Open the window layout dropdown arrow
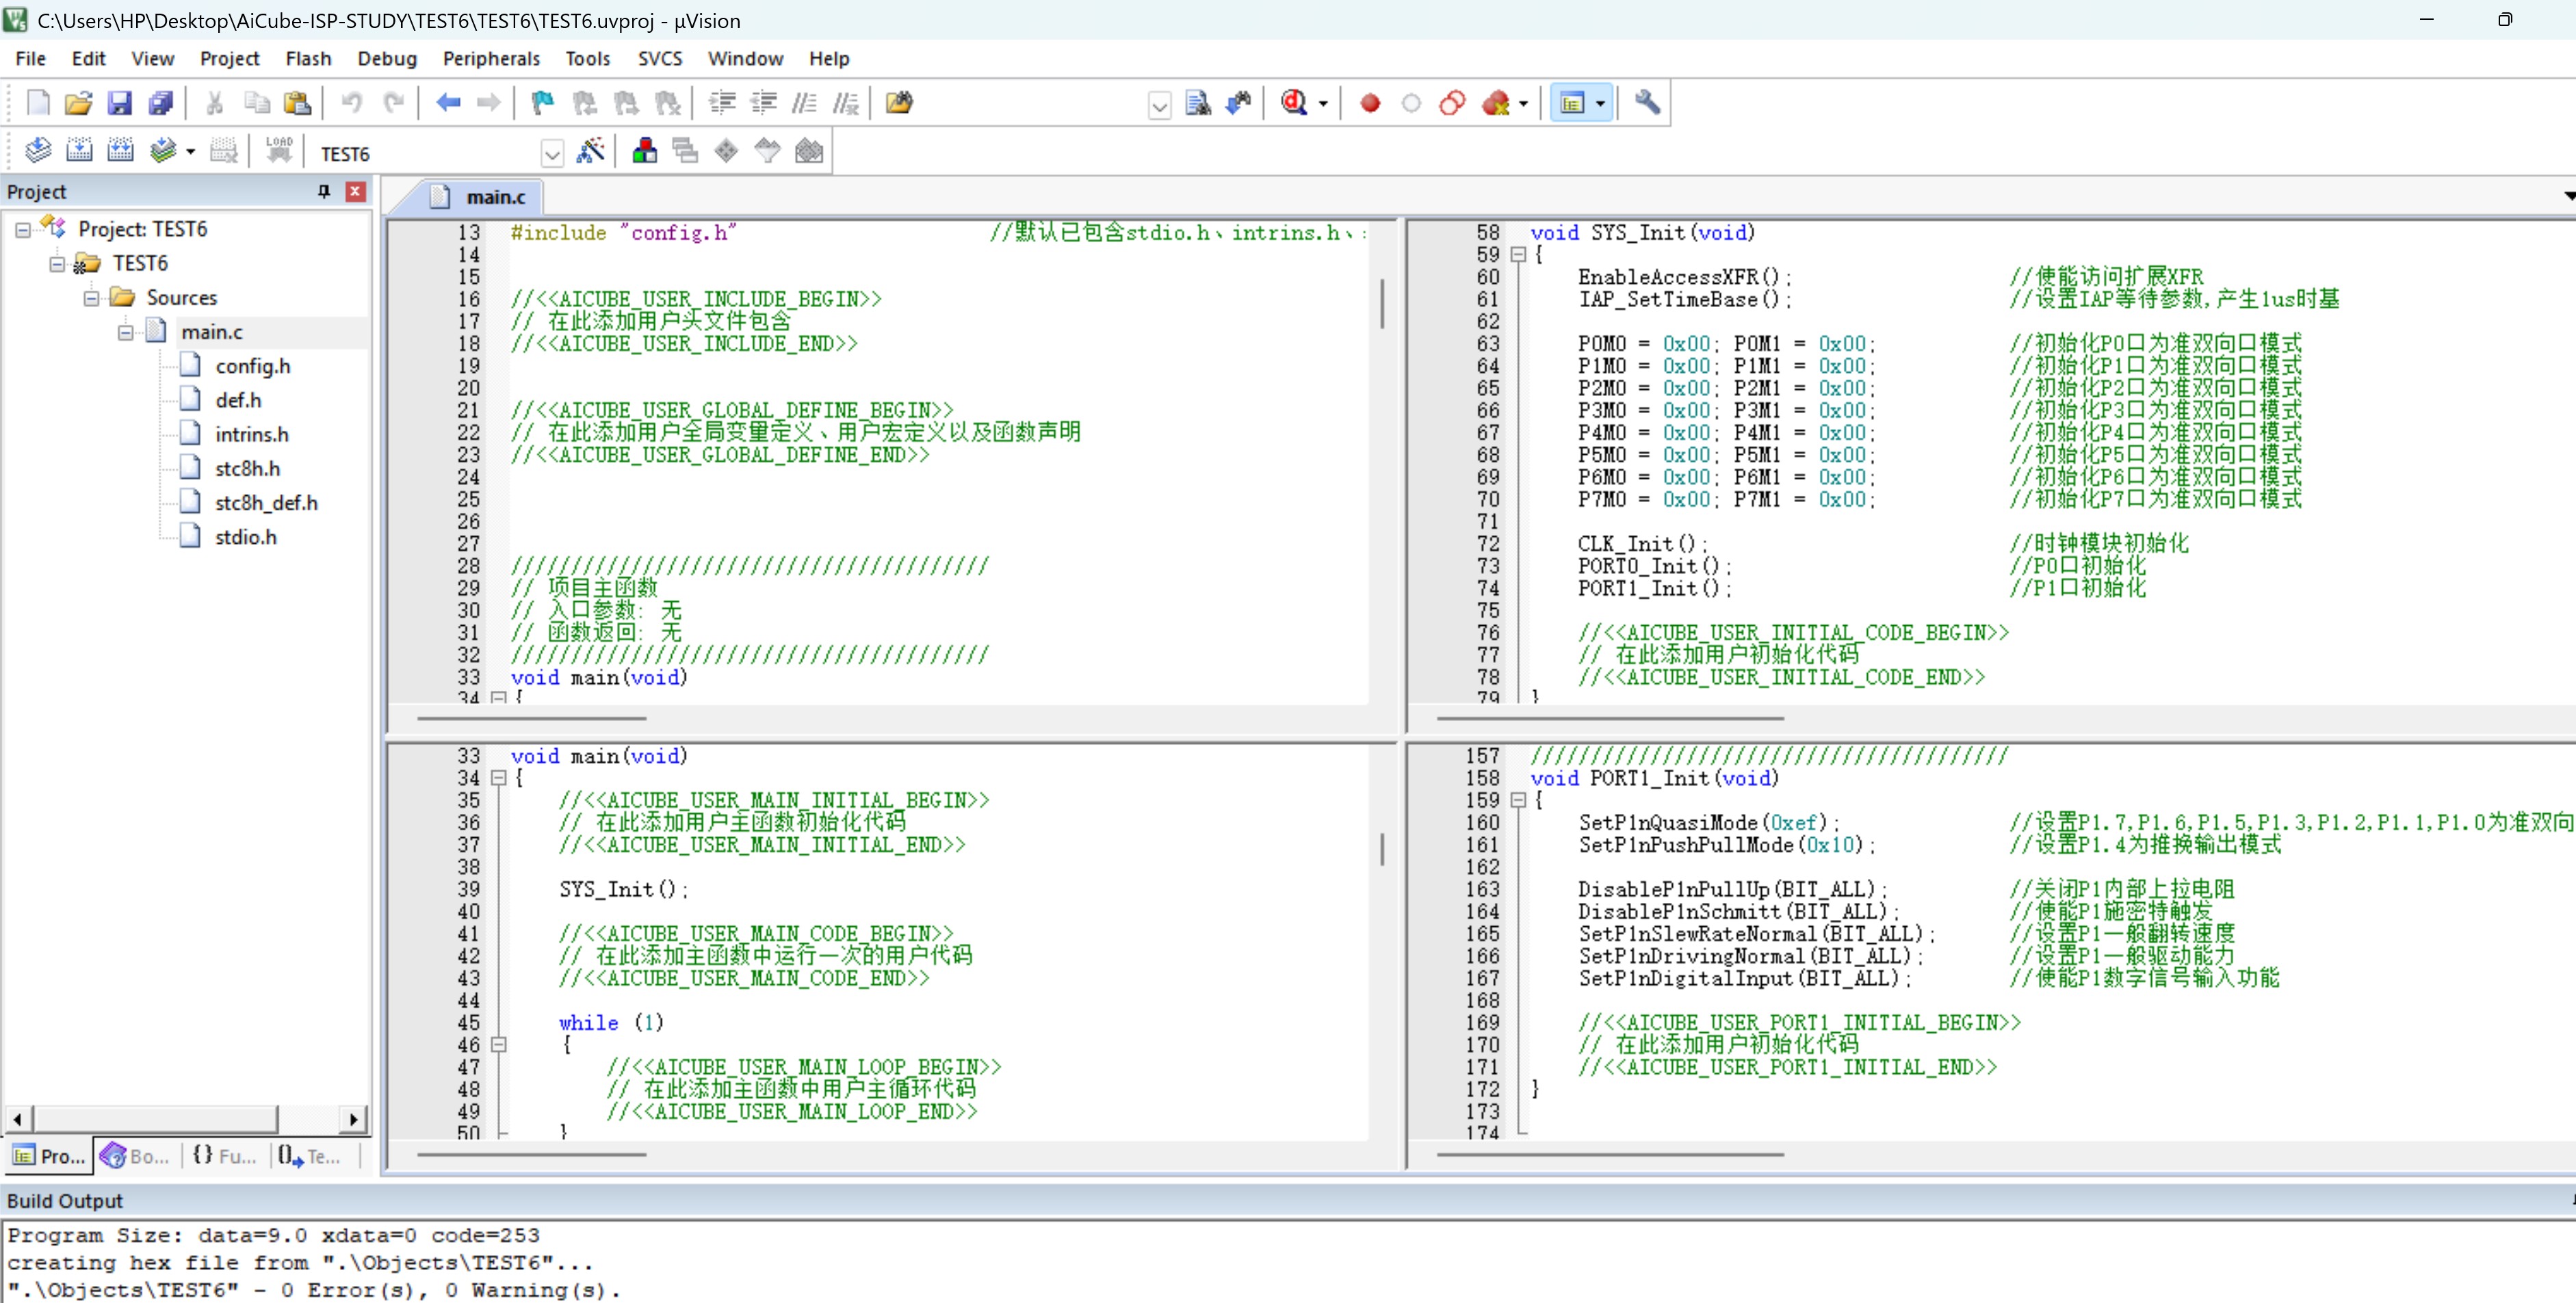The height and width of the screenshot is (1303, 2576). [1600, 103]
